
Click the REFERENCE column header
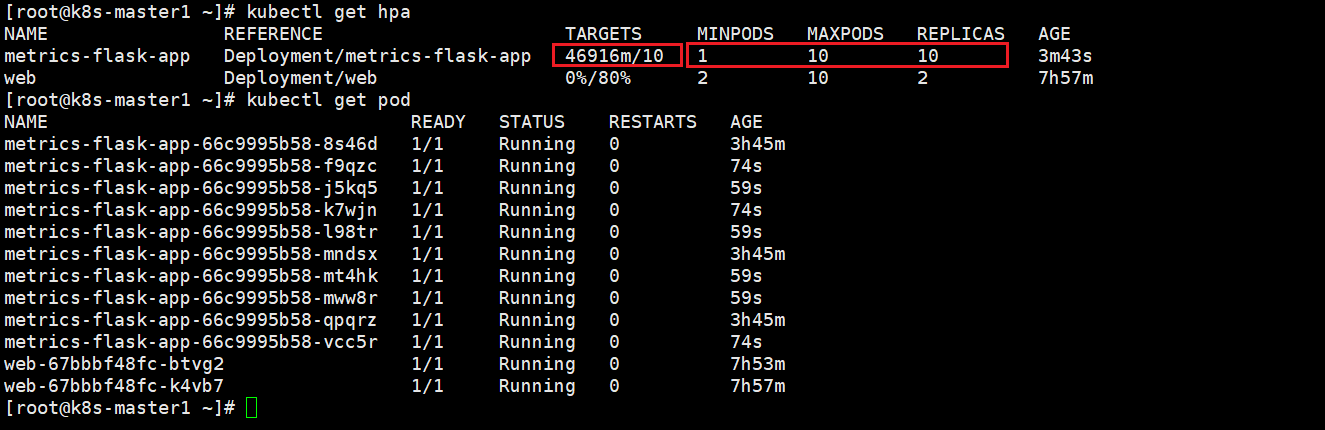coord(273,34)
